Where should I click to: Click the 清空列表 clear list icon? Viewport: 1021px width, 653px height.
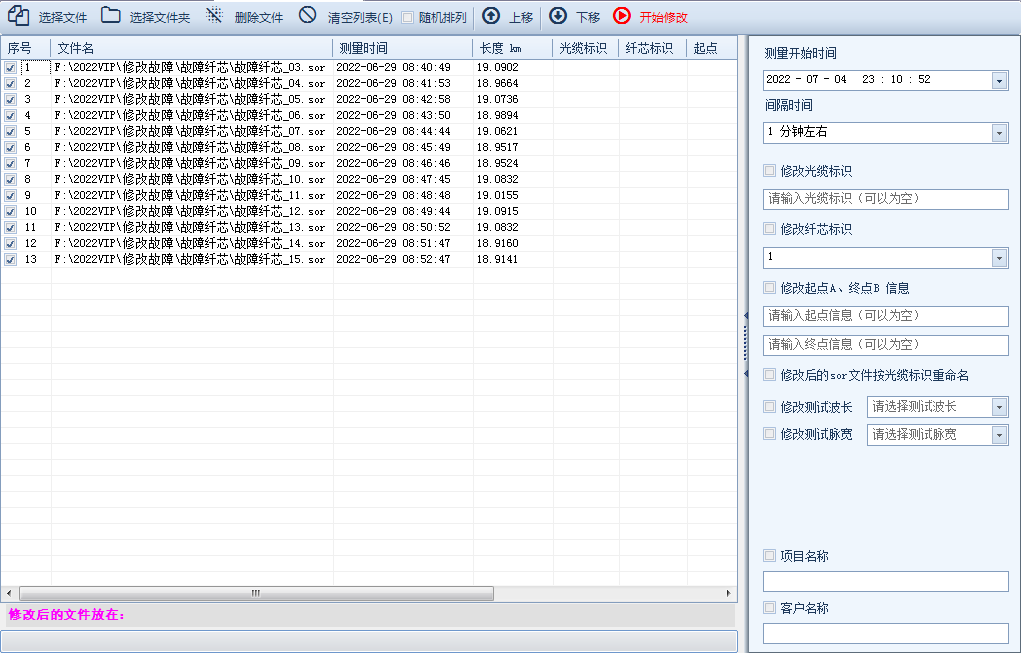308,16
